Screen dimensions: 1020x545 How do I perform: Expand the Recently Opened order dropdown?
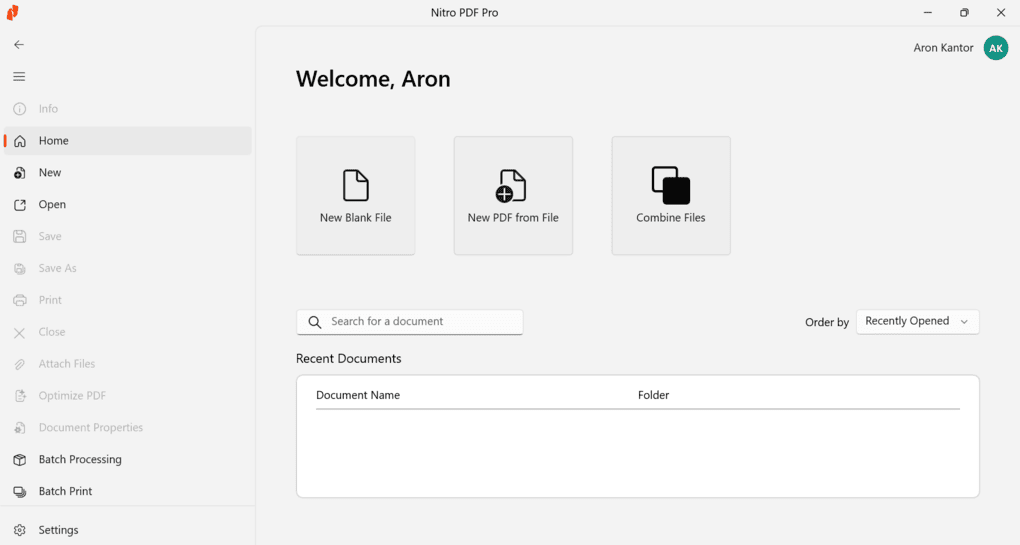(x=917, y=321)
